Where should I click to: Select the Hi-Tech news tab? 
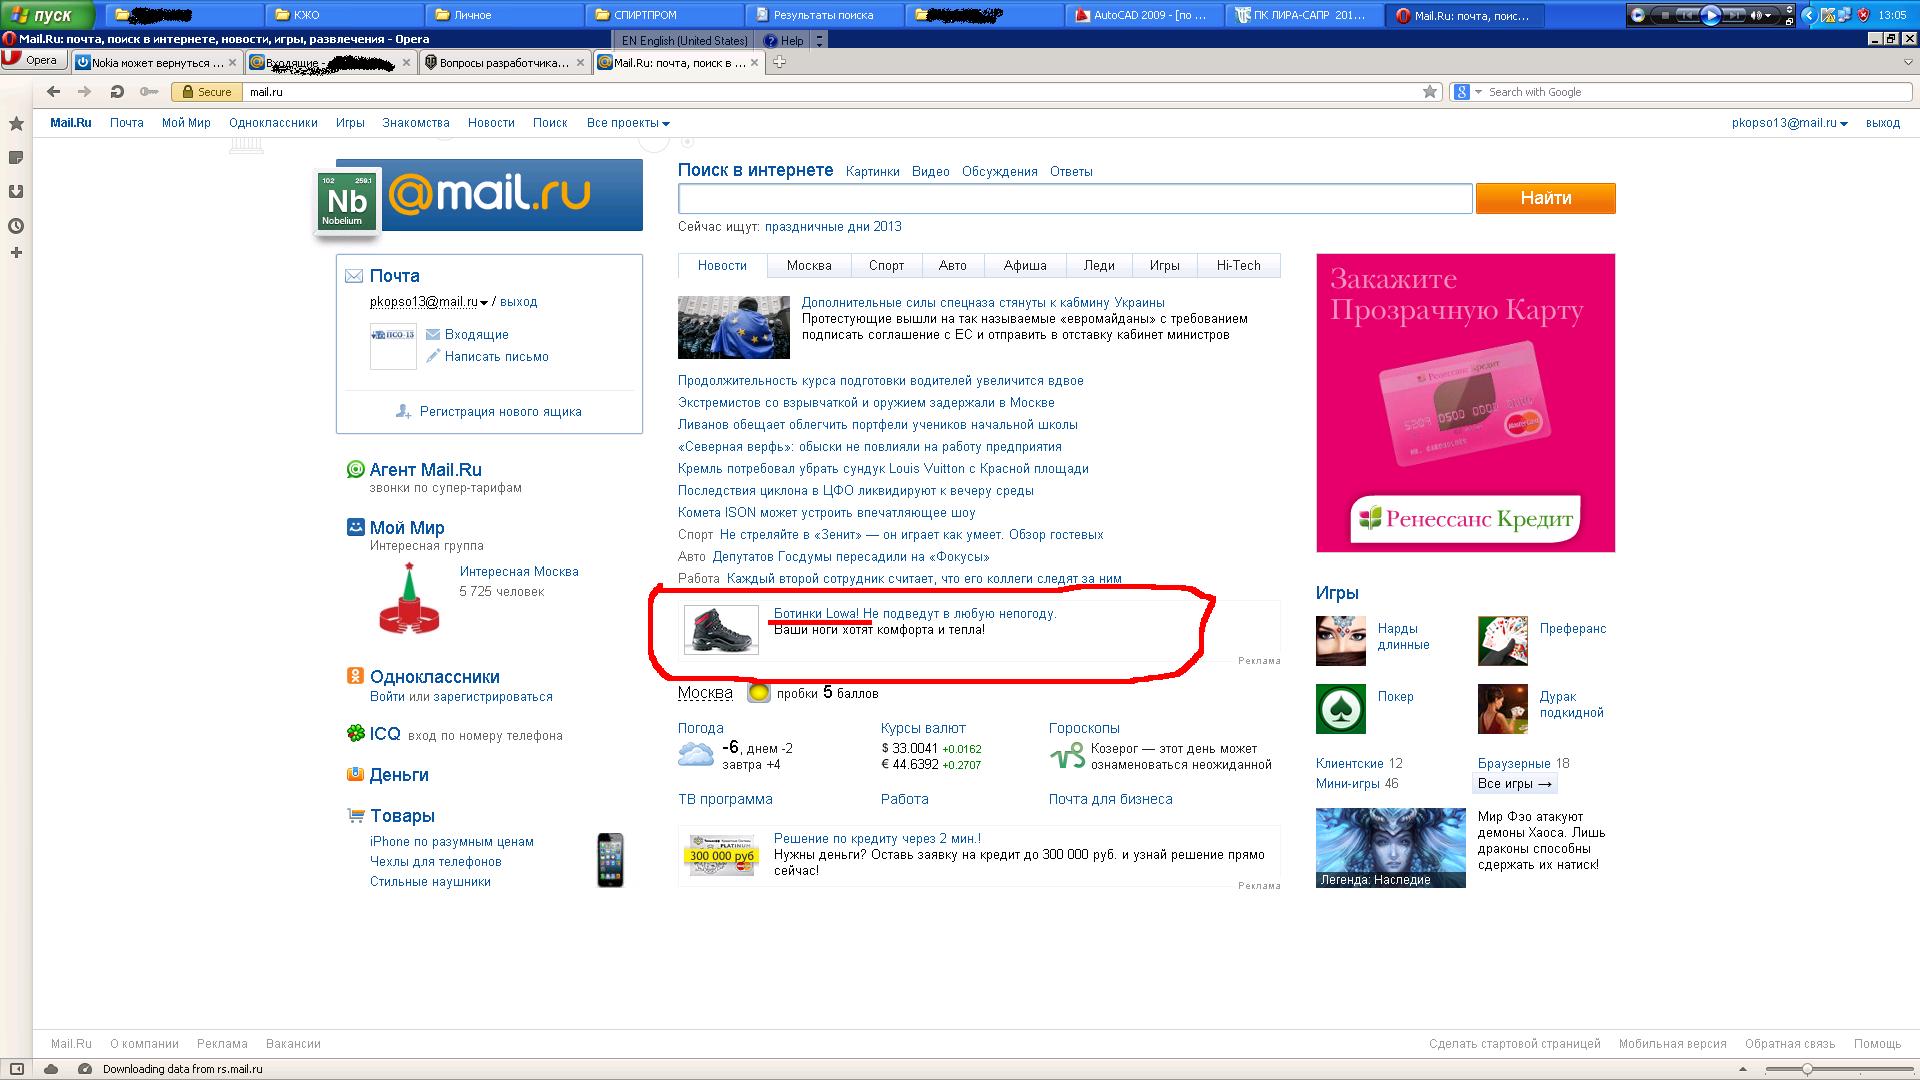[1238, 266]
